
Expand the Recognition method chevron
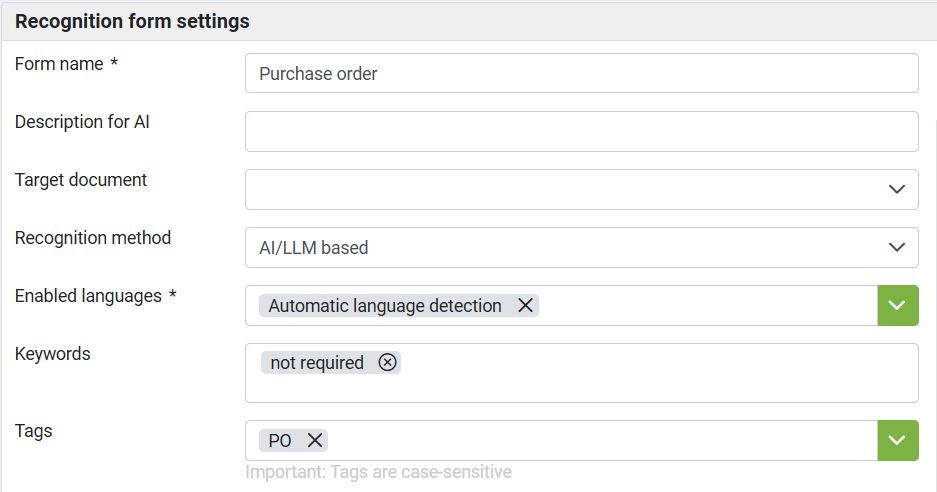pos(897,248)
